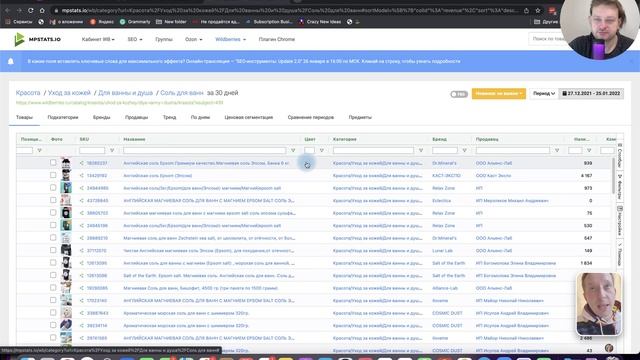Click the Для ванны и душа breadcrumb
The image size is (640, 360).
[x=125, y=93]
